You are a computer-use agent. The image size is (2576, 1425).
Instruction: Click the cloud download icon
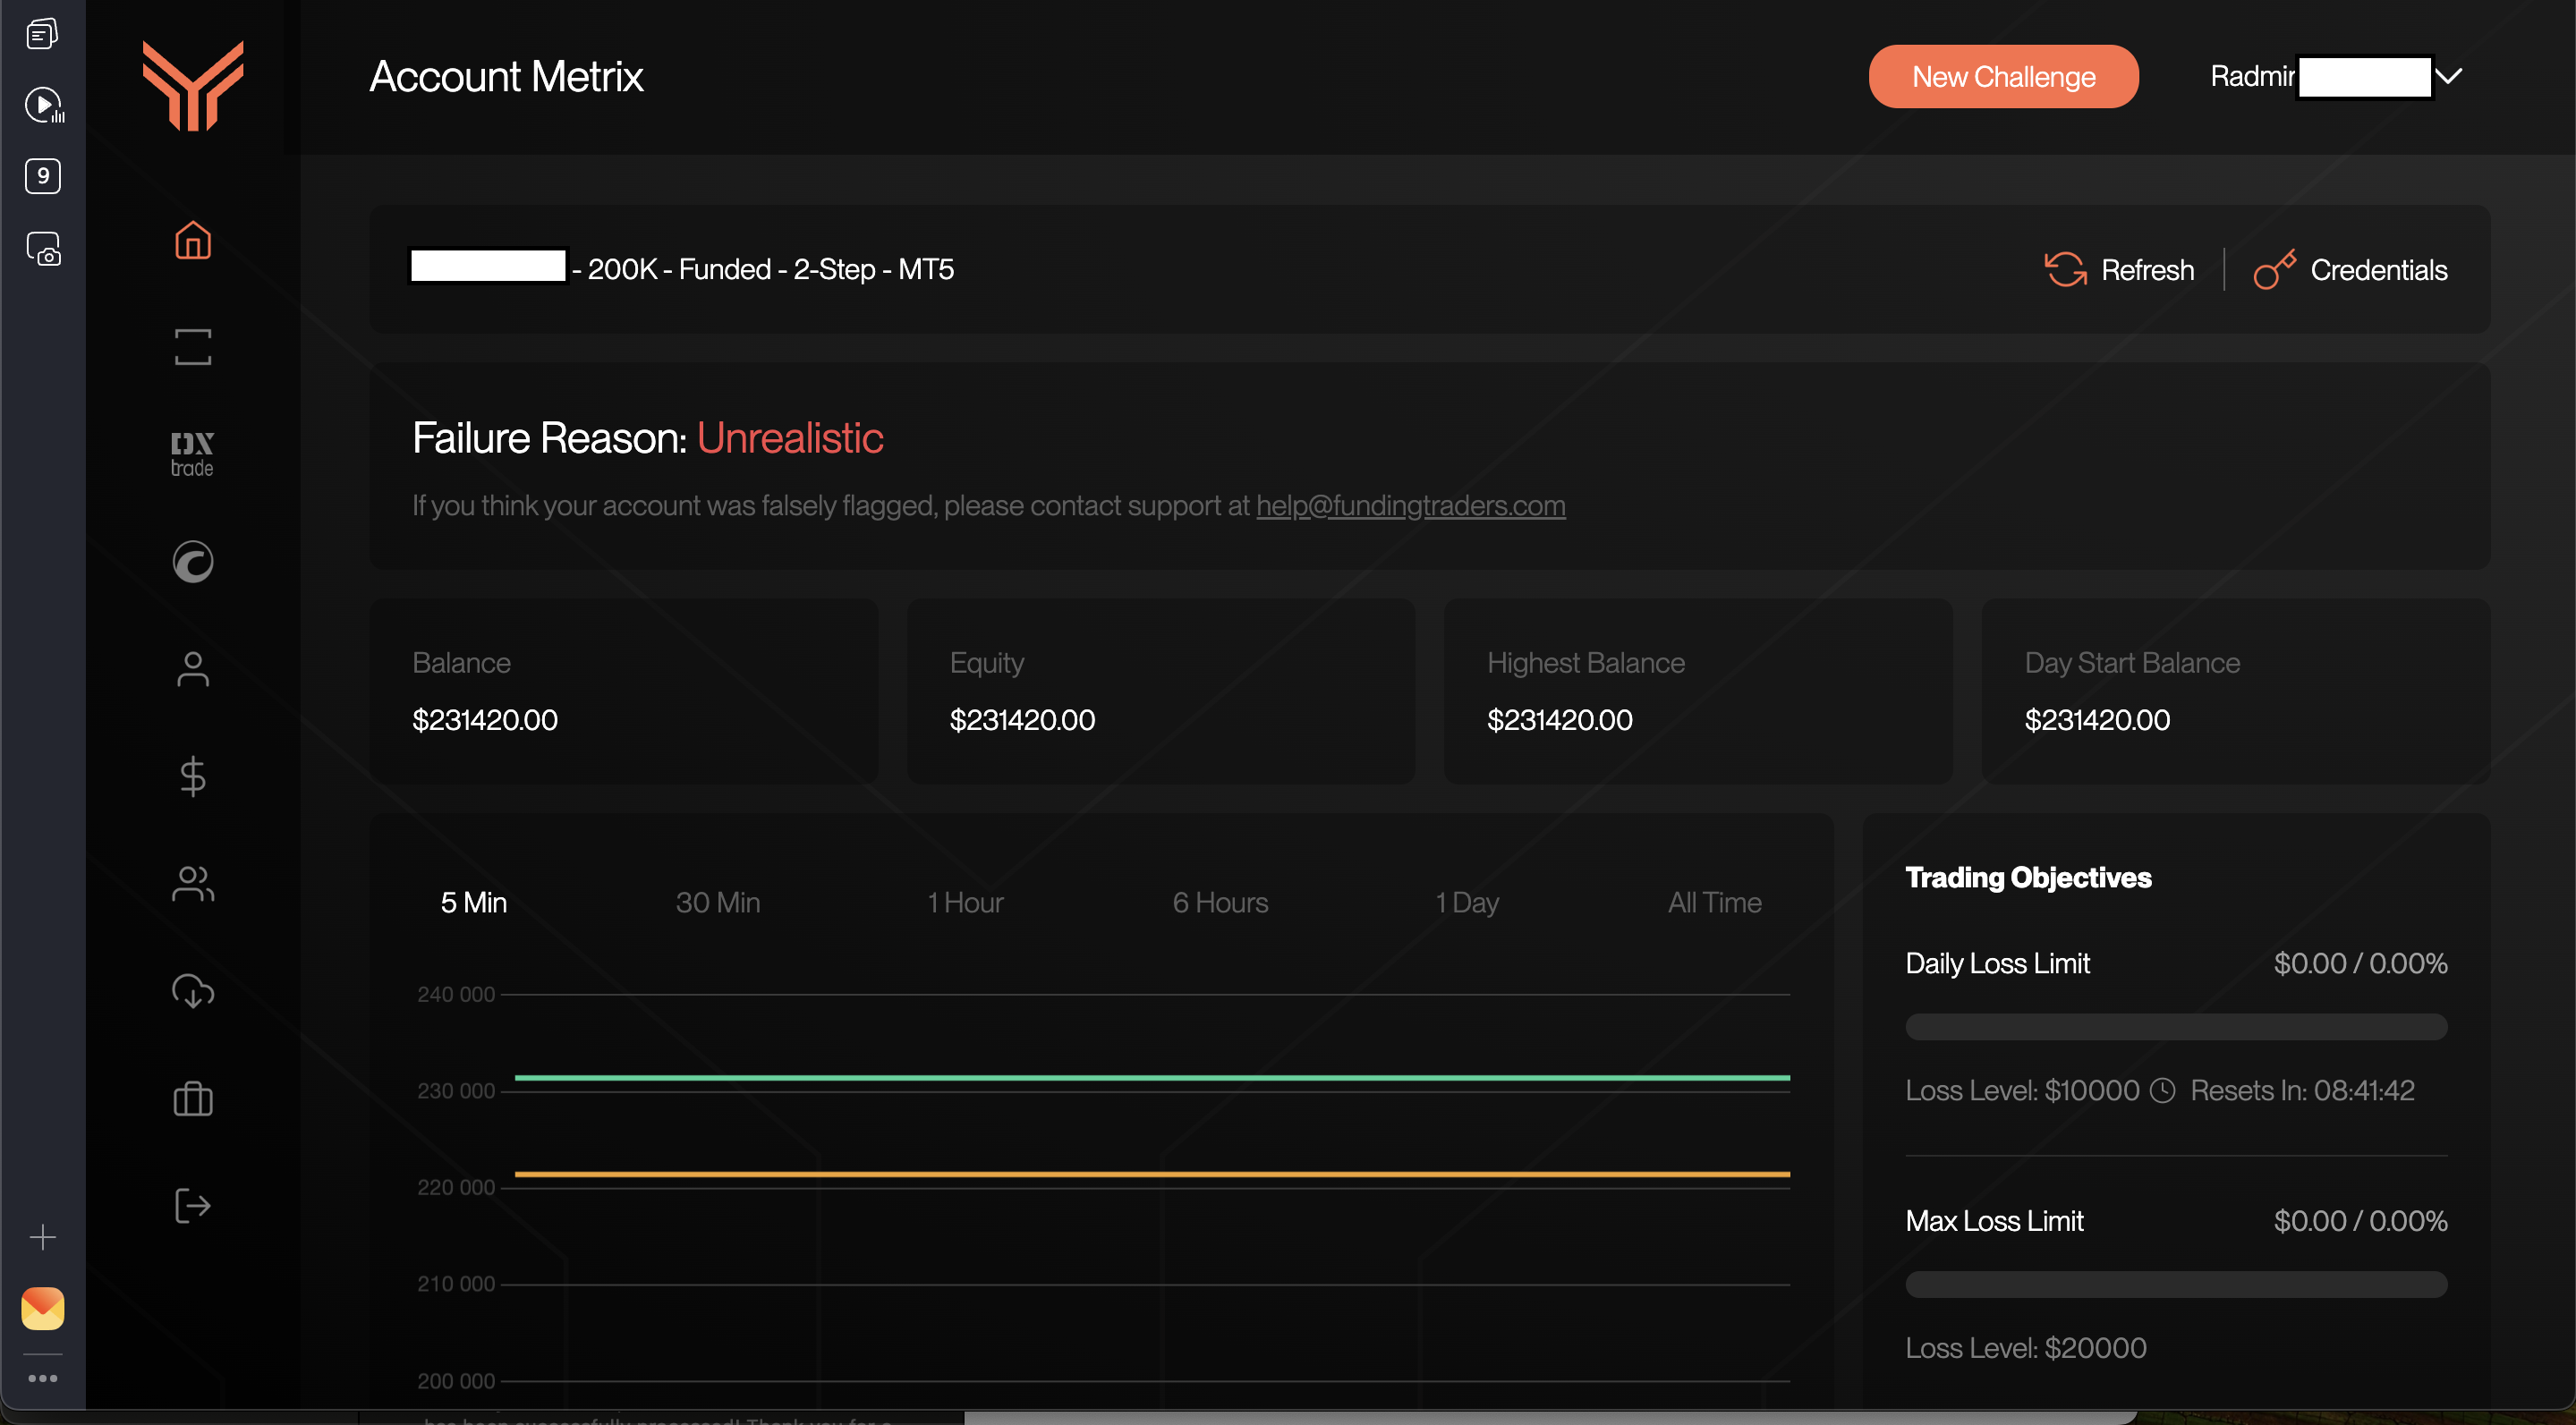click(x=193, y=991)
